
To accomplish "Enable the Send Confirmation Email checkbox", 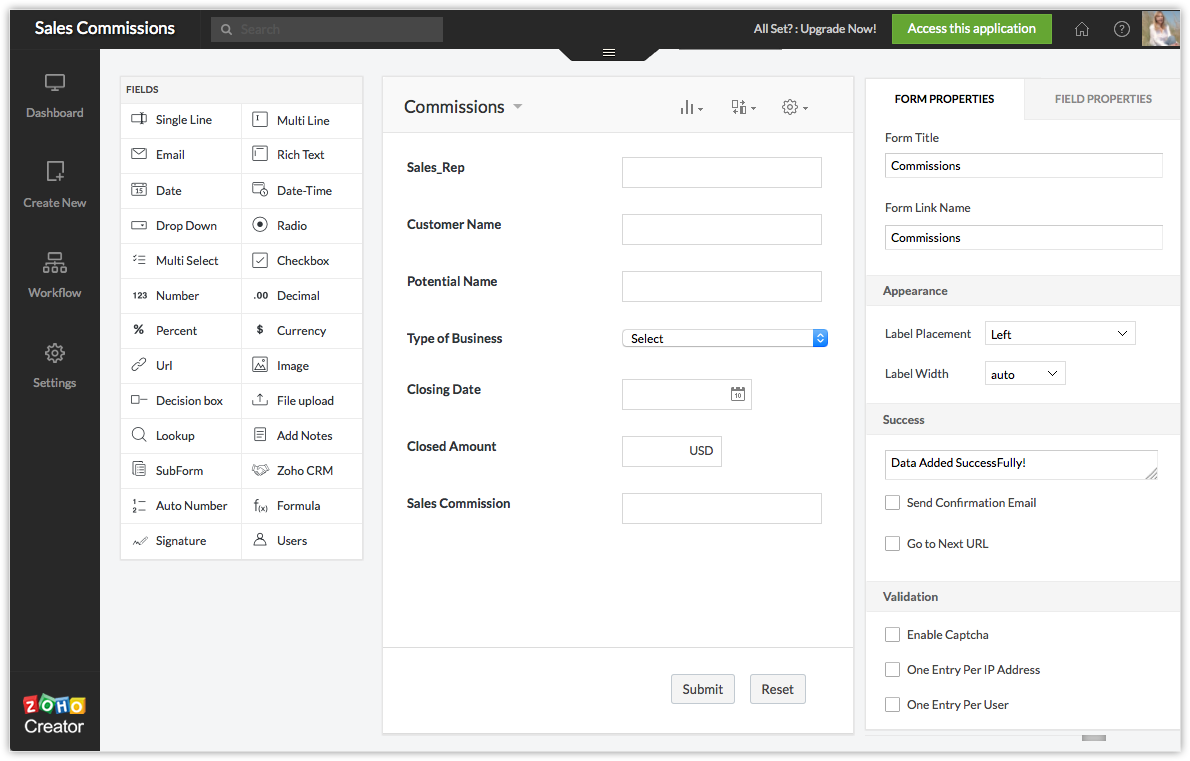I will click(892, 503).
